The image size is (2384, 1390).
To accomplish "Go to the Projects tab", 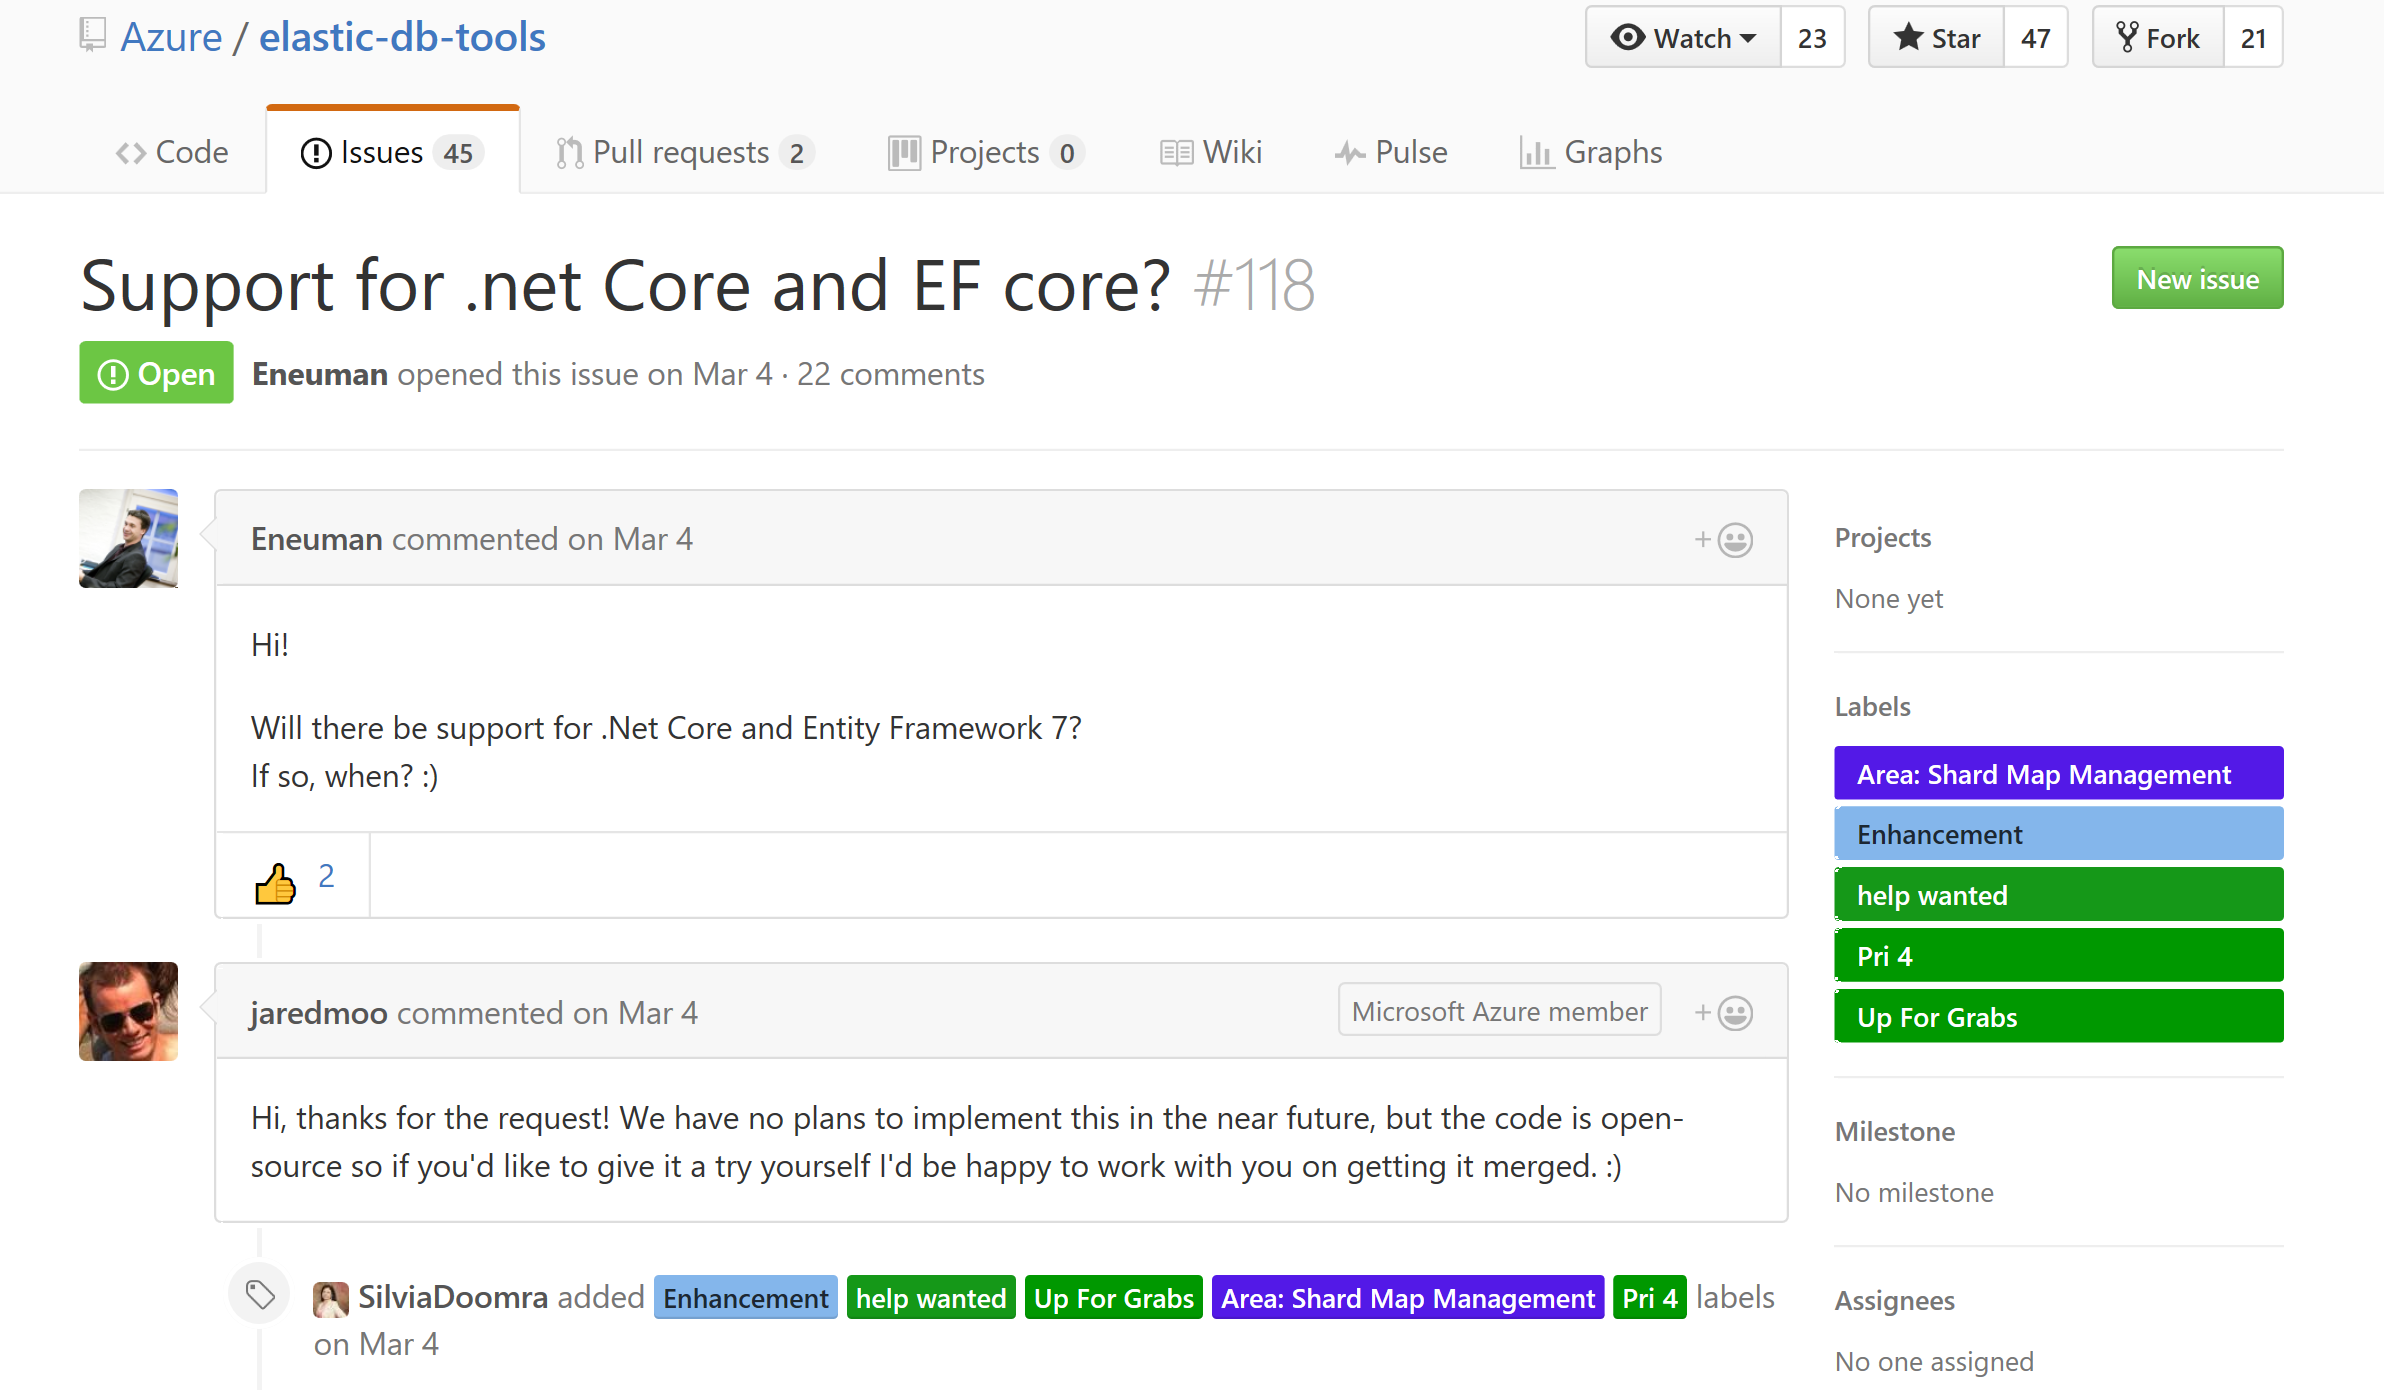I will tap(986, 152).
